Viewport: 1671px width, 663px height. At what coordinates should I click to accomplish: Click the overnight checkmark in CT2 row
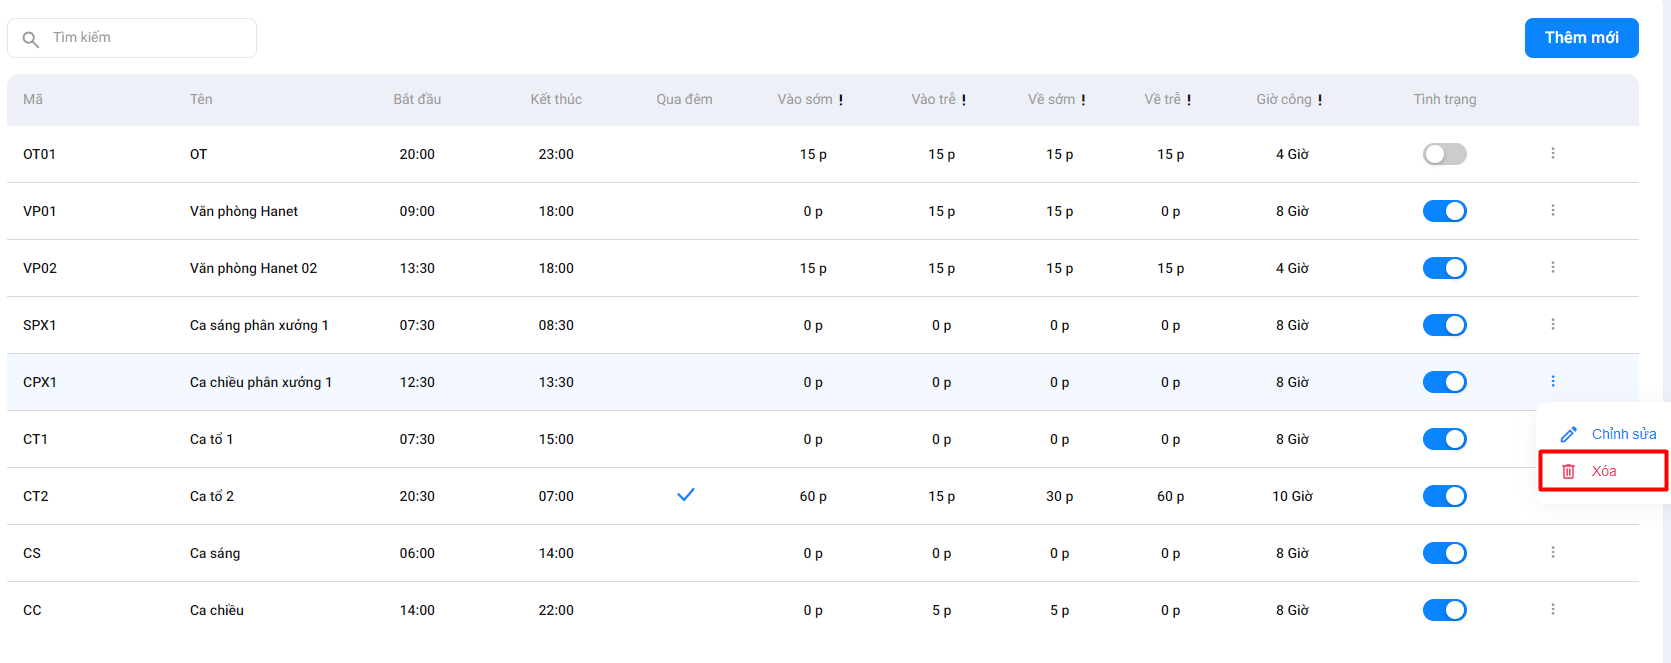pos(686,494)
